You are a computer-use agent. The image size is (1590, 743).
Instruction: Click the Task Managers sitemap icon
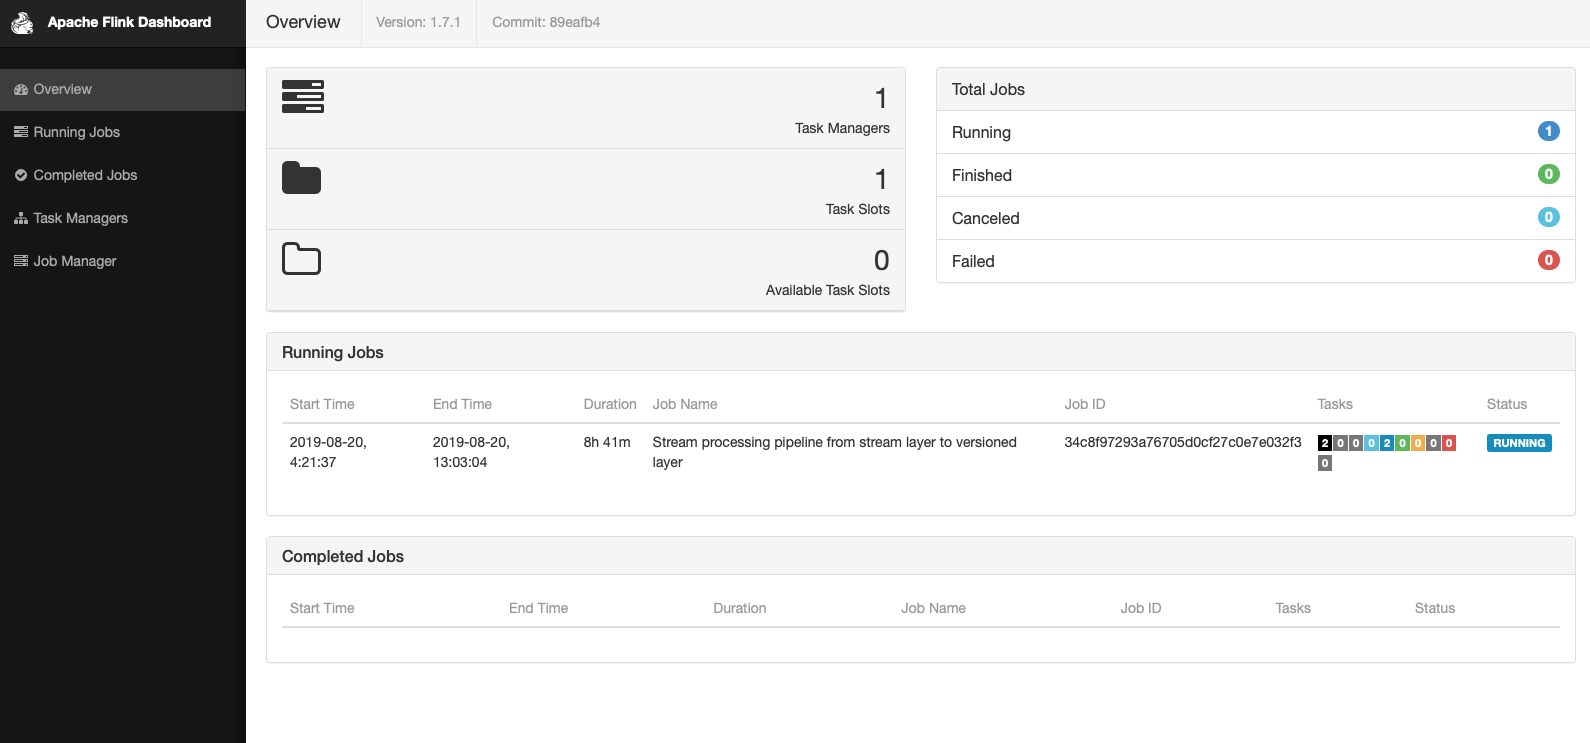point(21,218)
